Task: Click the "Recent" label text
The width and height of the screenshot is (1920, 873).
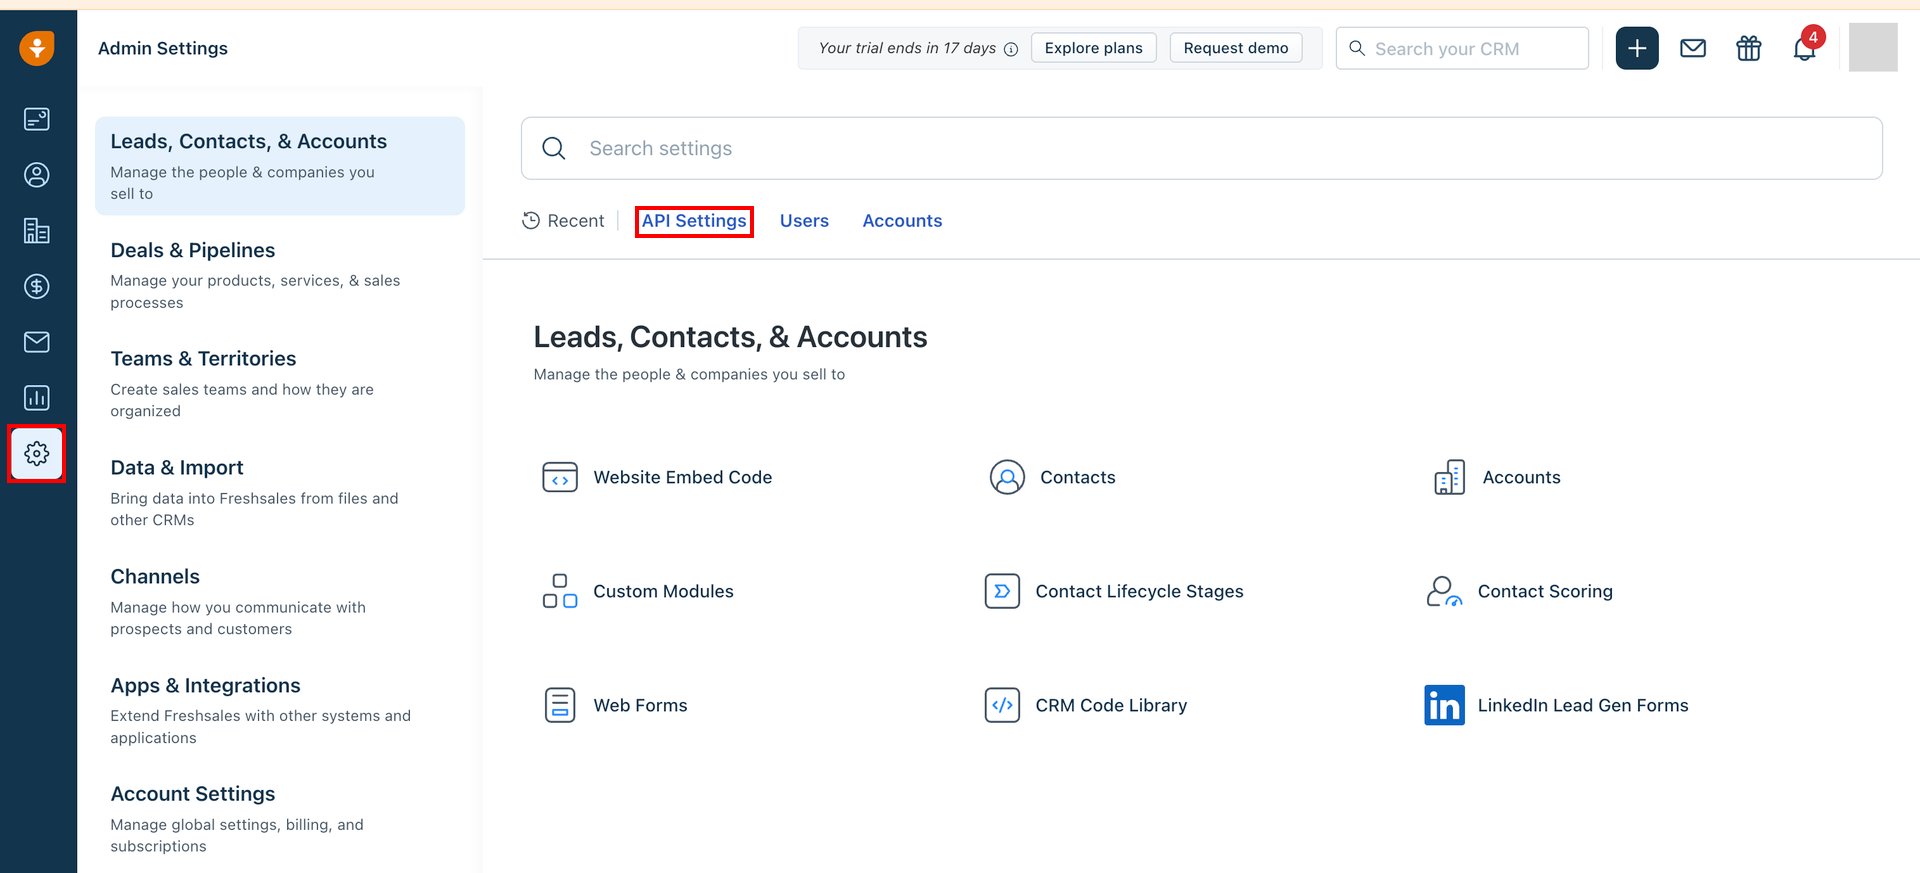Action: (576, 221)
